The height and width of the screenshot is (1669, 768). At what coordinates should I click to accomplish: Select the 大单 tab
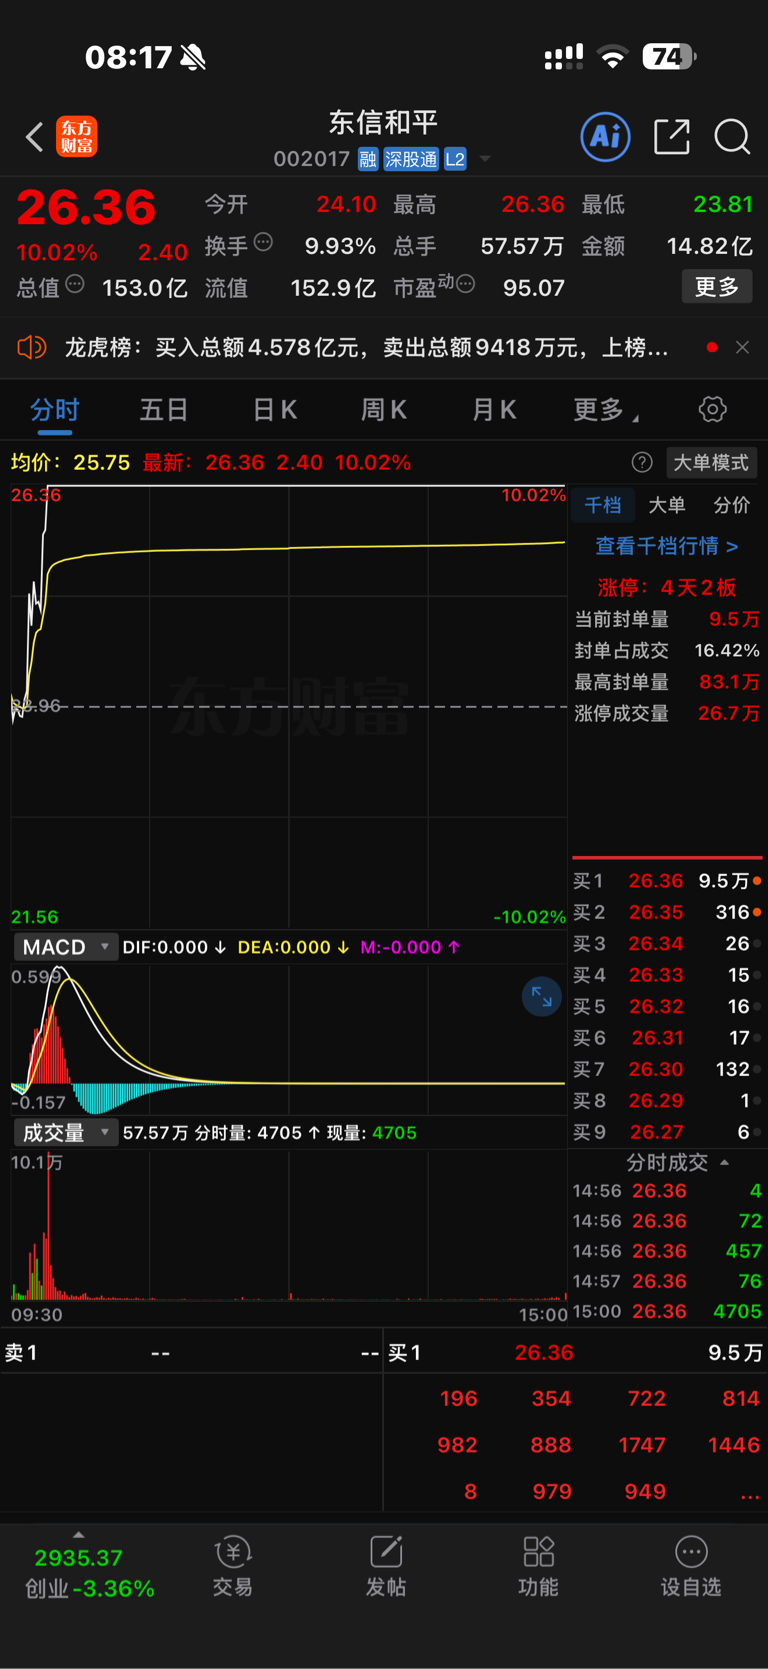(667, 505)
